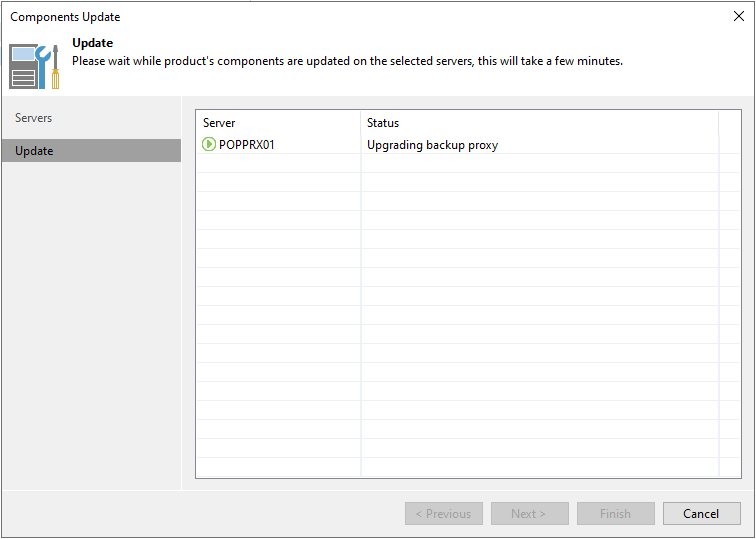Click the < Previous button
This screenshot has width=756, height=539.
tap(444, 513)
